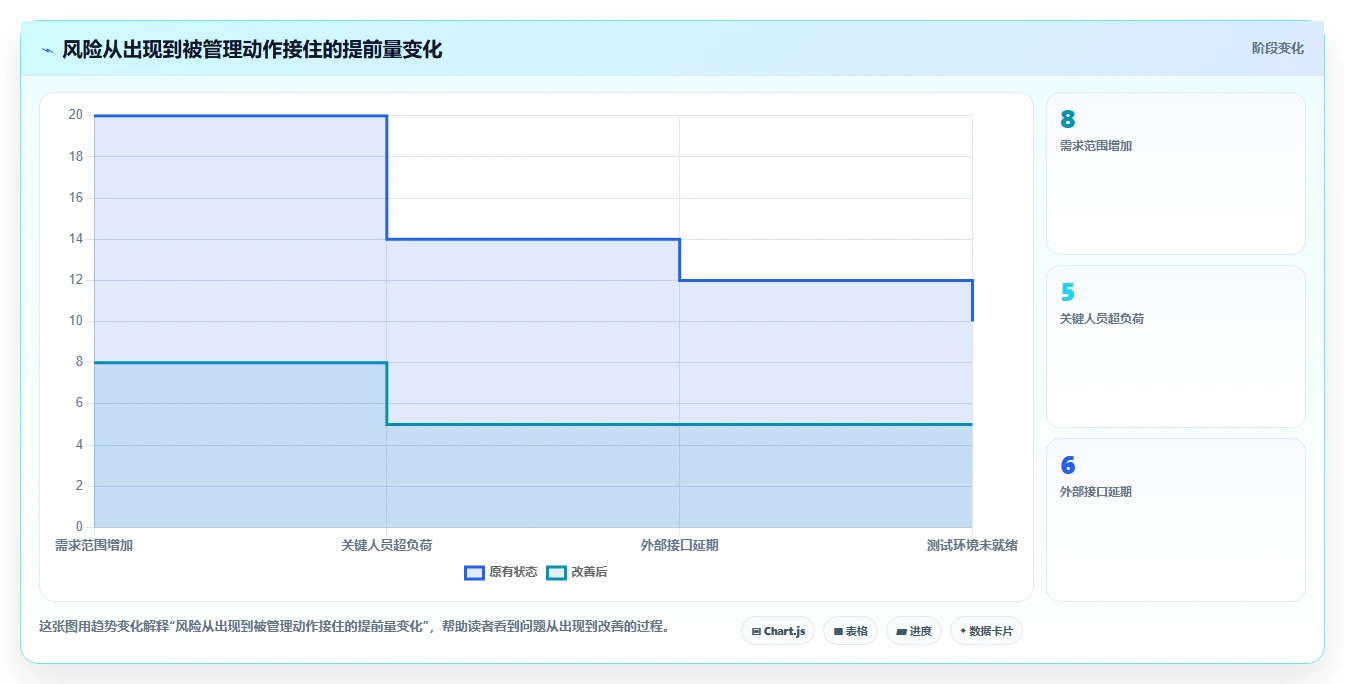Click the chart title 风险从出现到被管理动作接住的提前量变化
Screen dimensions: 1345x684
pos(252,49)
